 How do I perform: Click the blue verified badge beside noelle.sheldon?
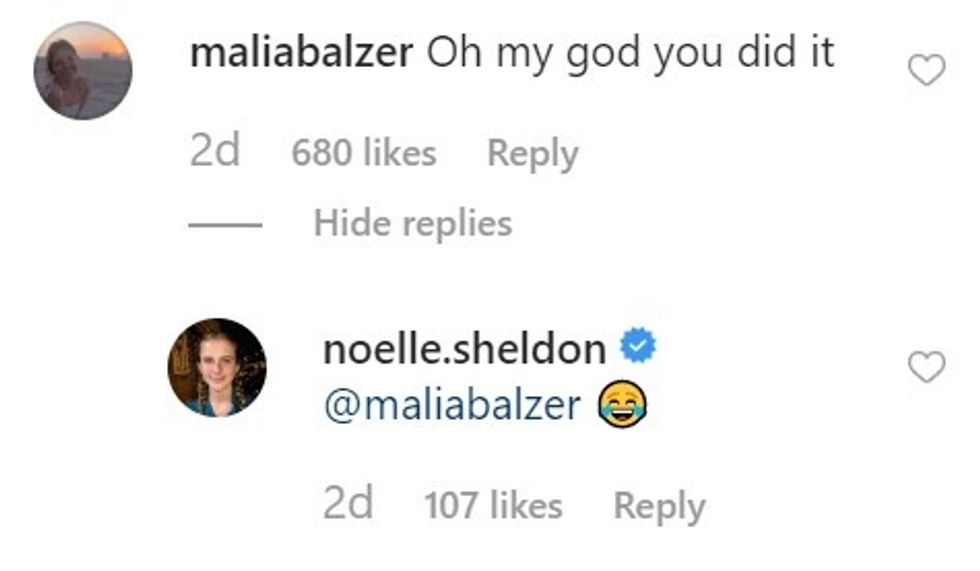tap(638, 348)
